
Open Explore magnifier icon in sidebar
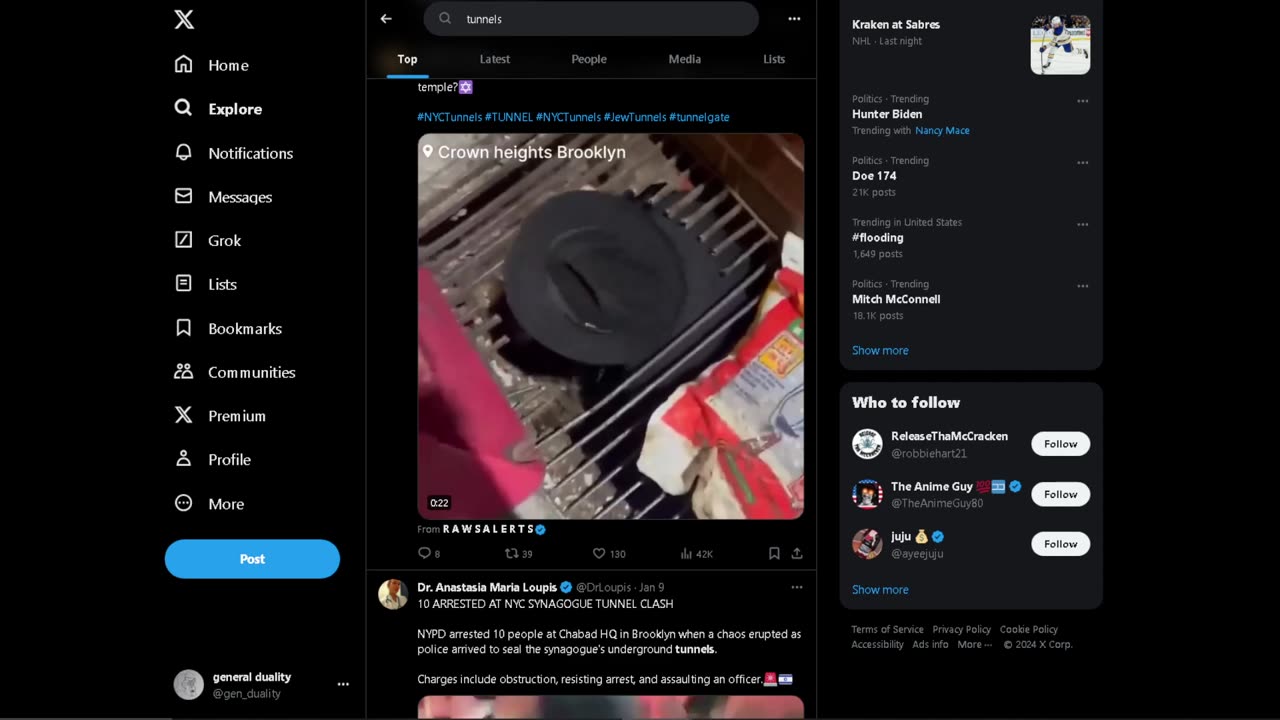pos(183,108)
